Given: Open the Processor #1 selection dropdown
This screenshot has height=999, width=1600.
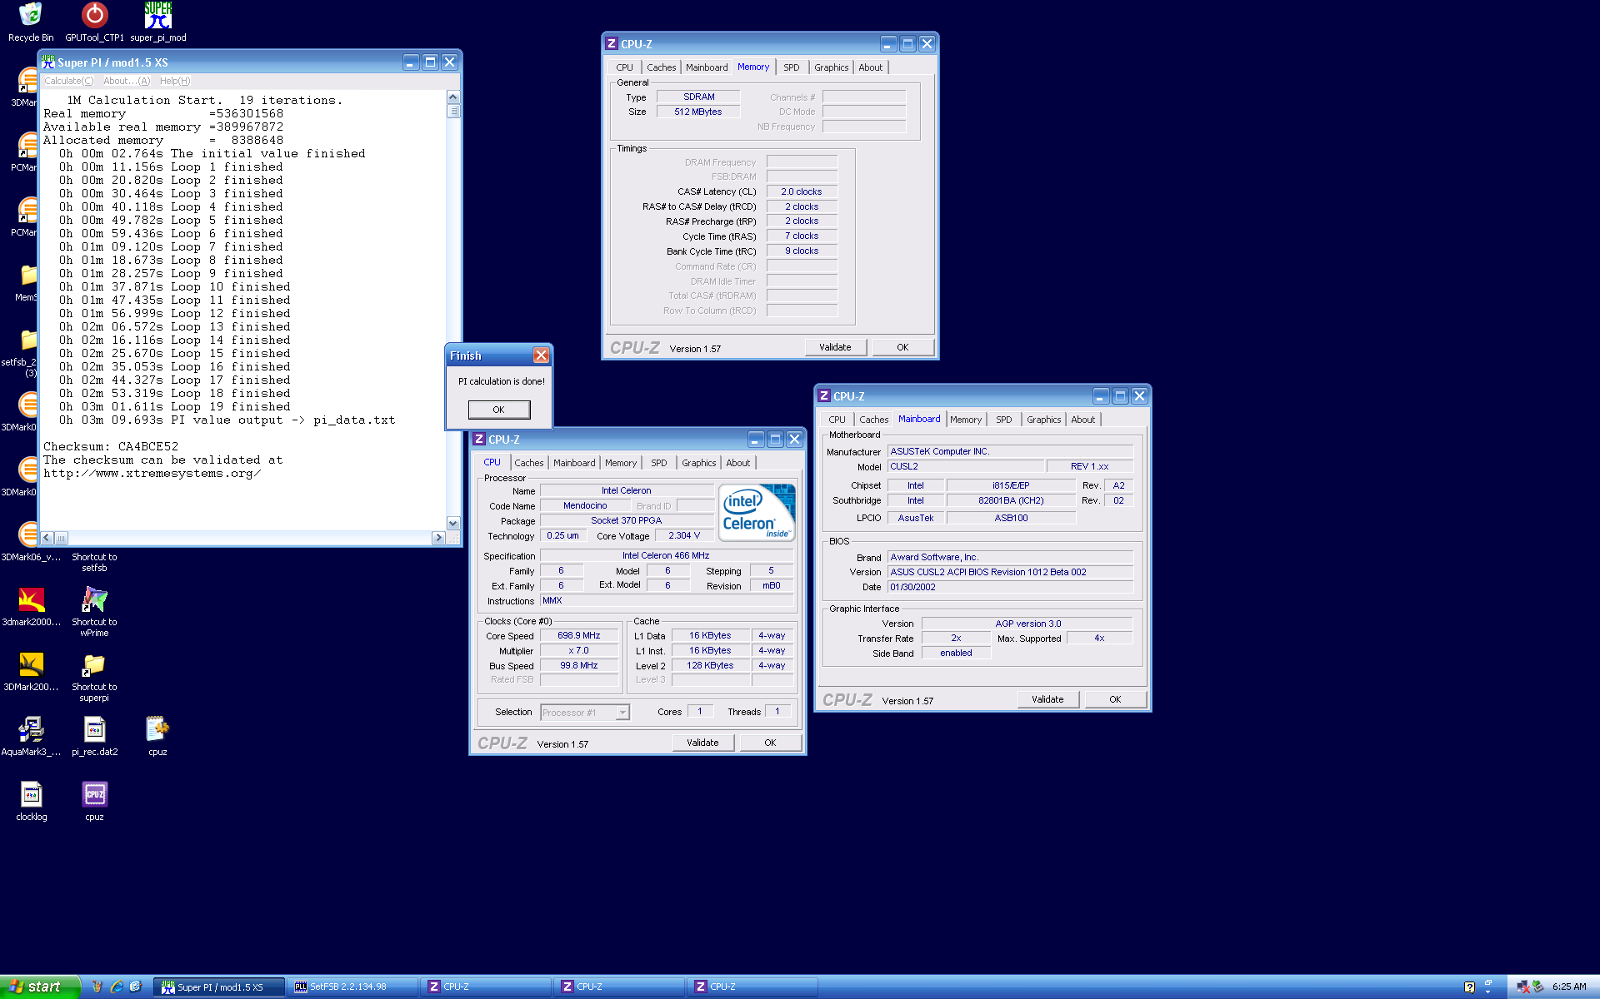Looking at the screenshot, I should pos(585,712).
